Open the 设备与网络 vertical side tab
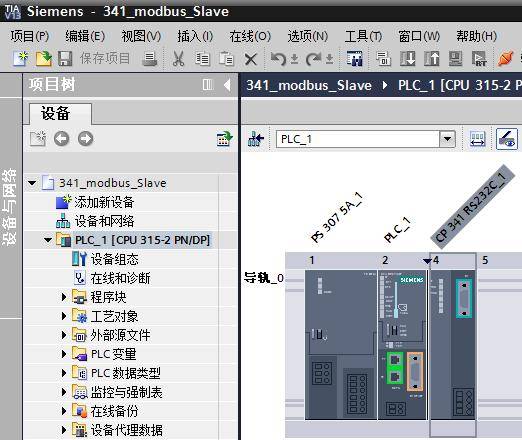This screenshot has width=522, height=440. point(10,207)
